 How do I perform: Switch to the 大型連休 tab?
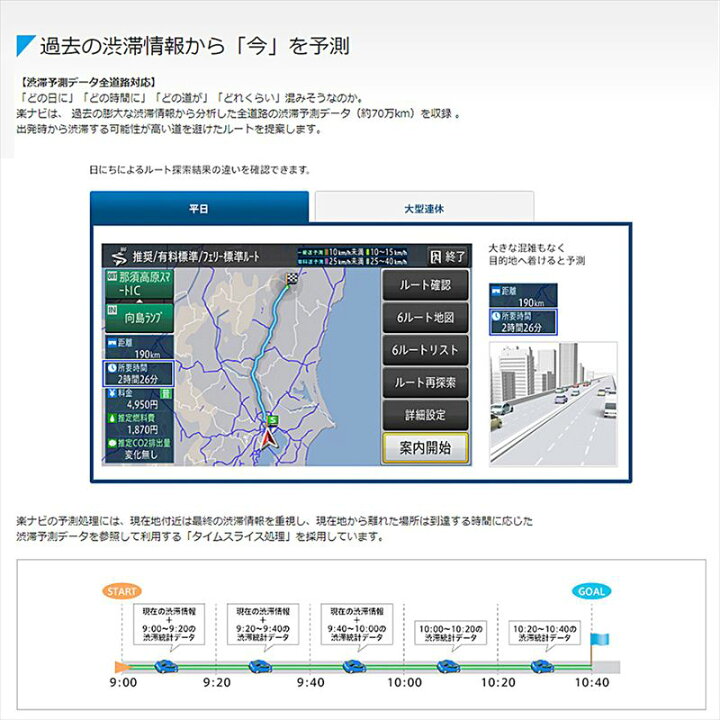click(x=424, y=208)
